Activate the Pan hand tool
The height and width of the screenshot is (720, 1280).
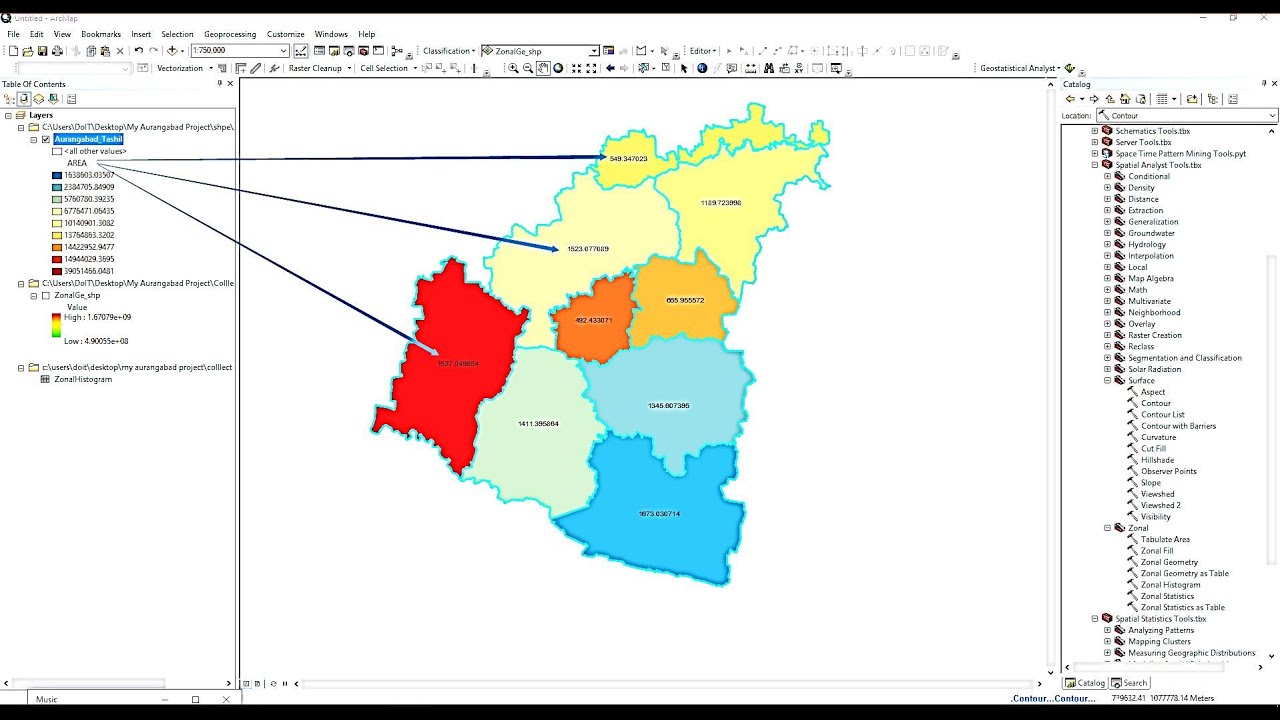click(x=543, y=68)
